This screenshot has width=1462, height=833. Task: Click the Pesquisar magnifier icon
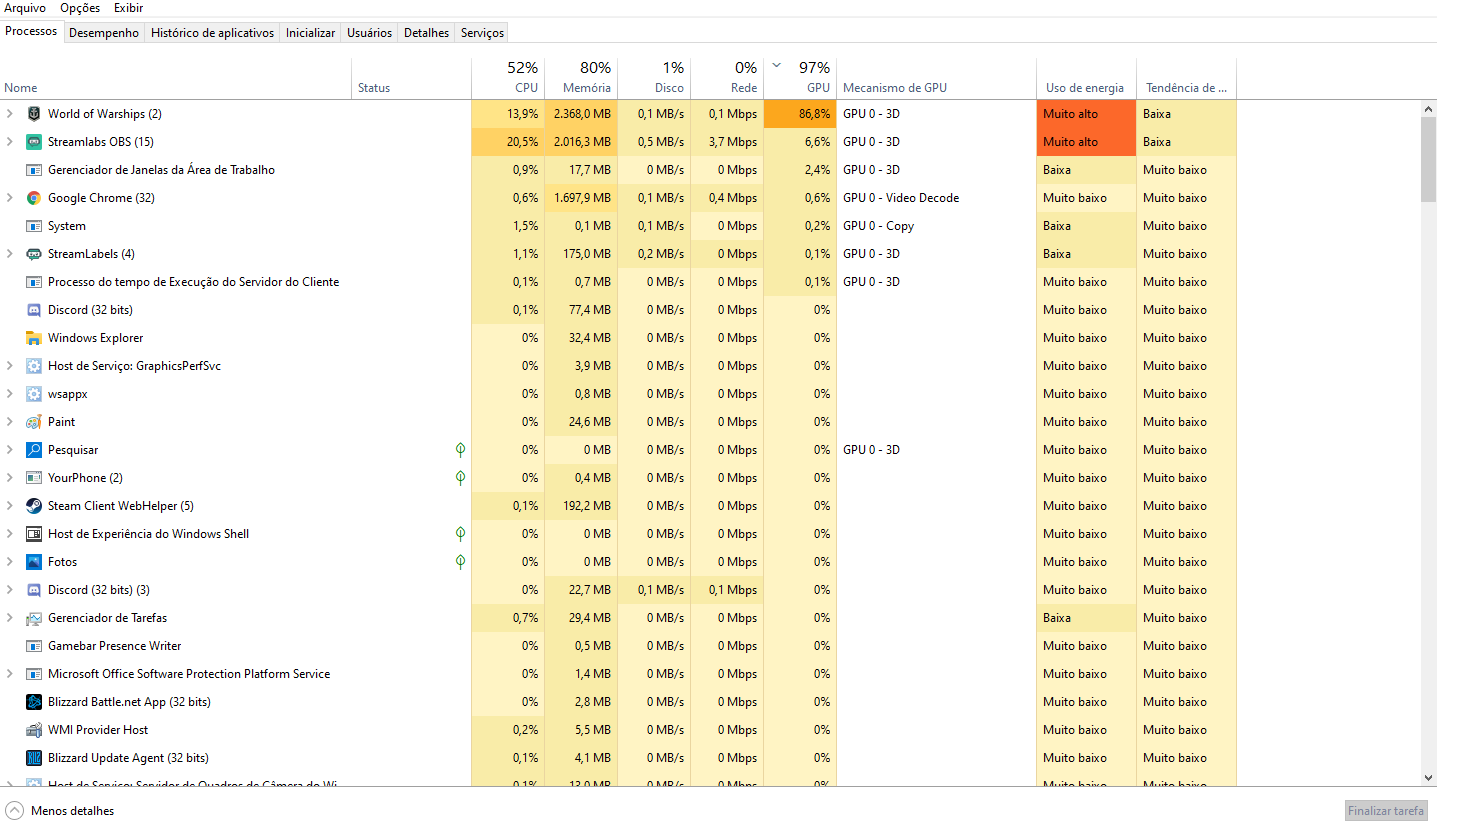coord(34,450)
